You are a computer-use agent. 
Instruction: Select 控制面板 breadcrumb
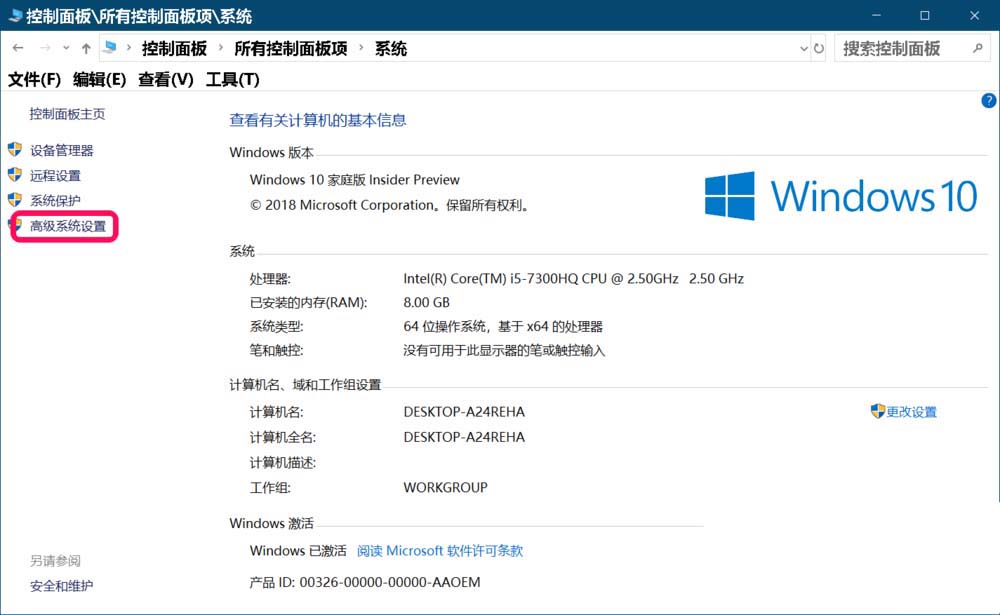174,48
